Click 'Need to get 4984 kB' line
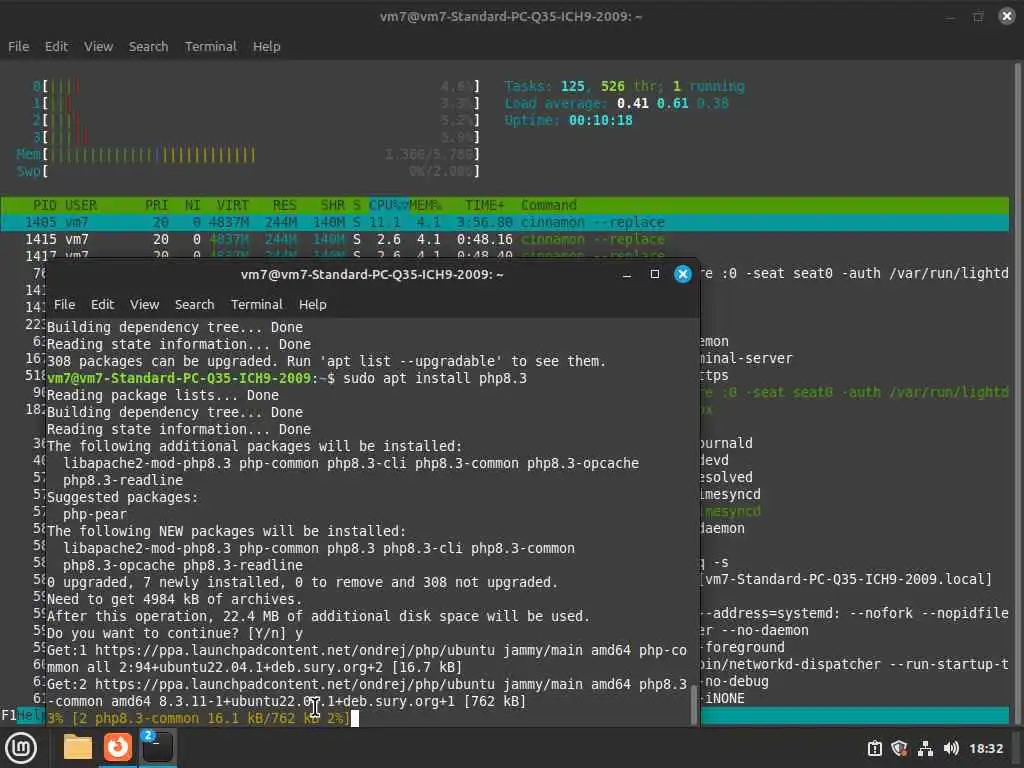The width and height of the screenshot is (1024, 768). click(174, 600)
